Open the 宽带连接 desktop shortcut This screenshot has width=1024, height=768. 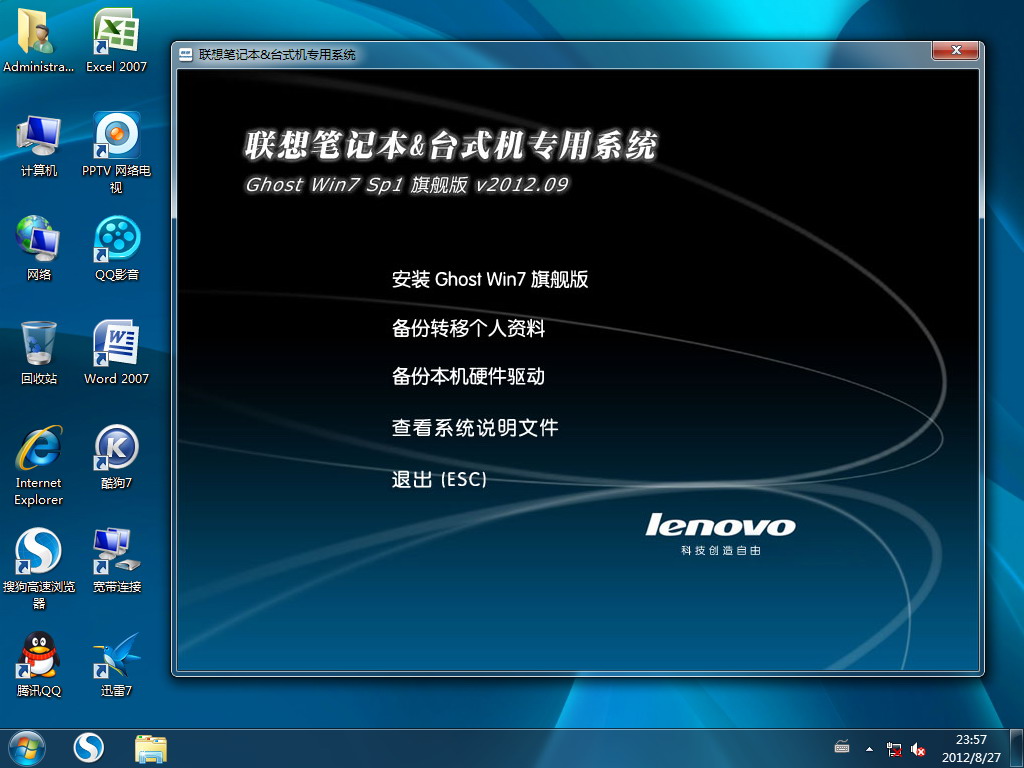point(116,560)
